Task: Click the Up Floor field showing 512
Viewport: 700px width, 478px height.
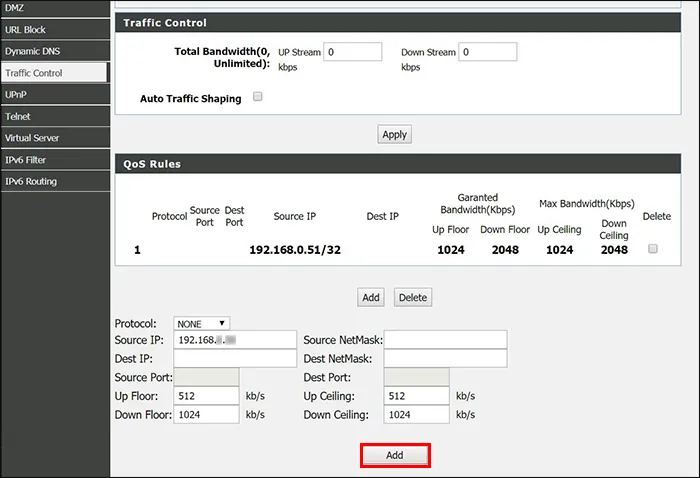Action: coord(206,396)
